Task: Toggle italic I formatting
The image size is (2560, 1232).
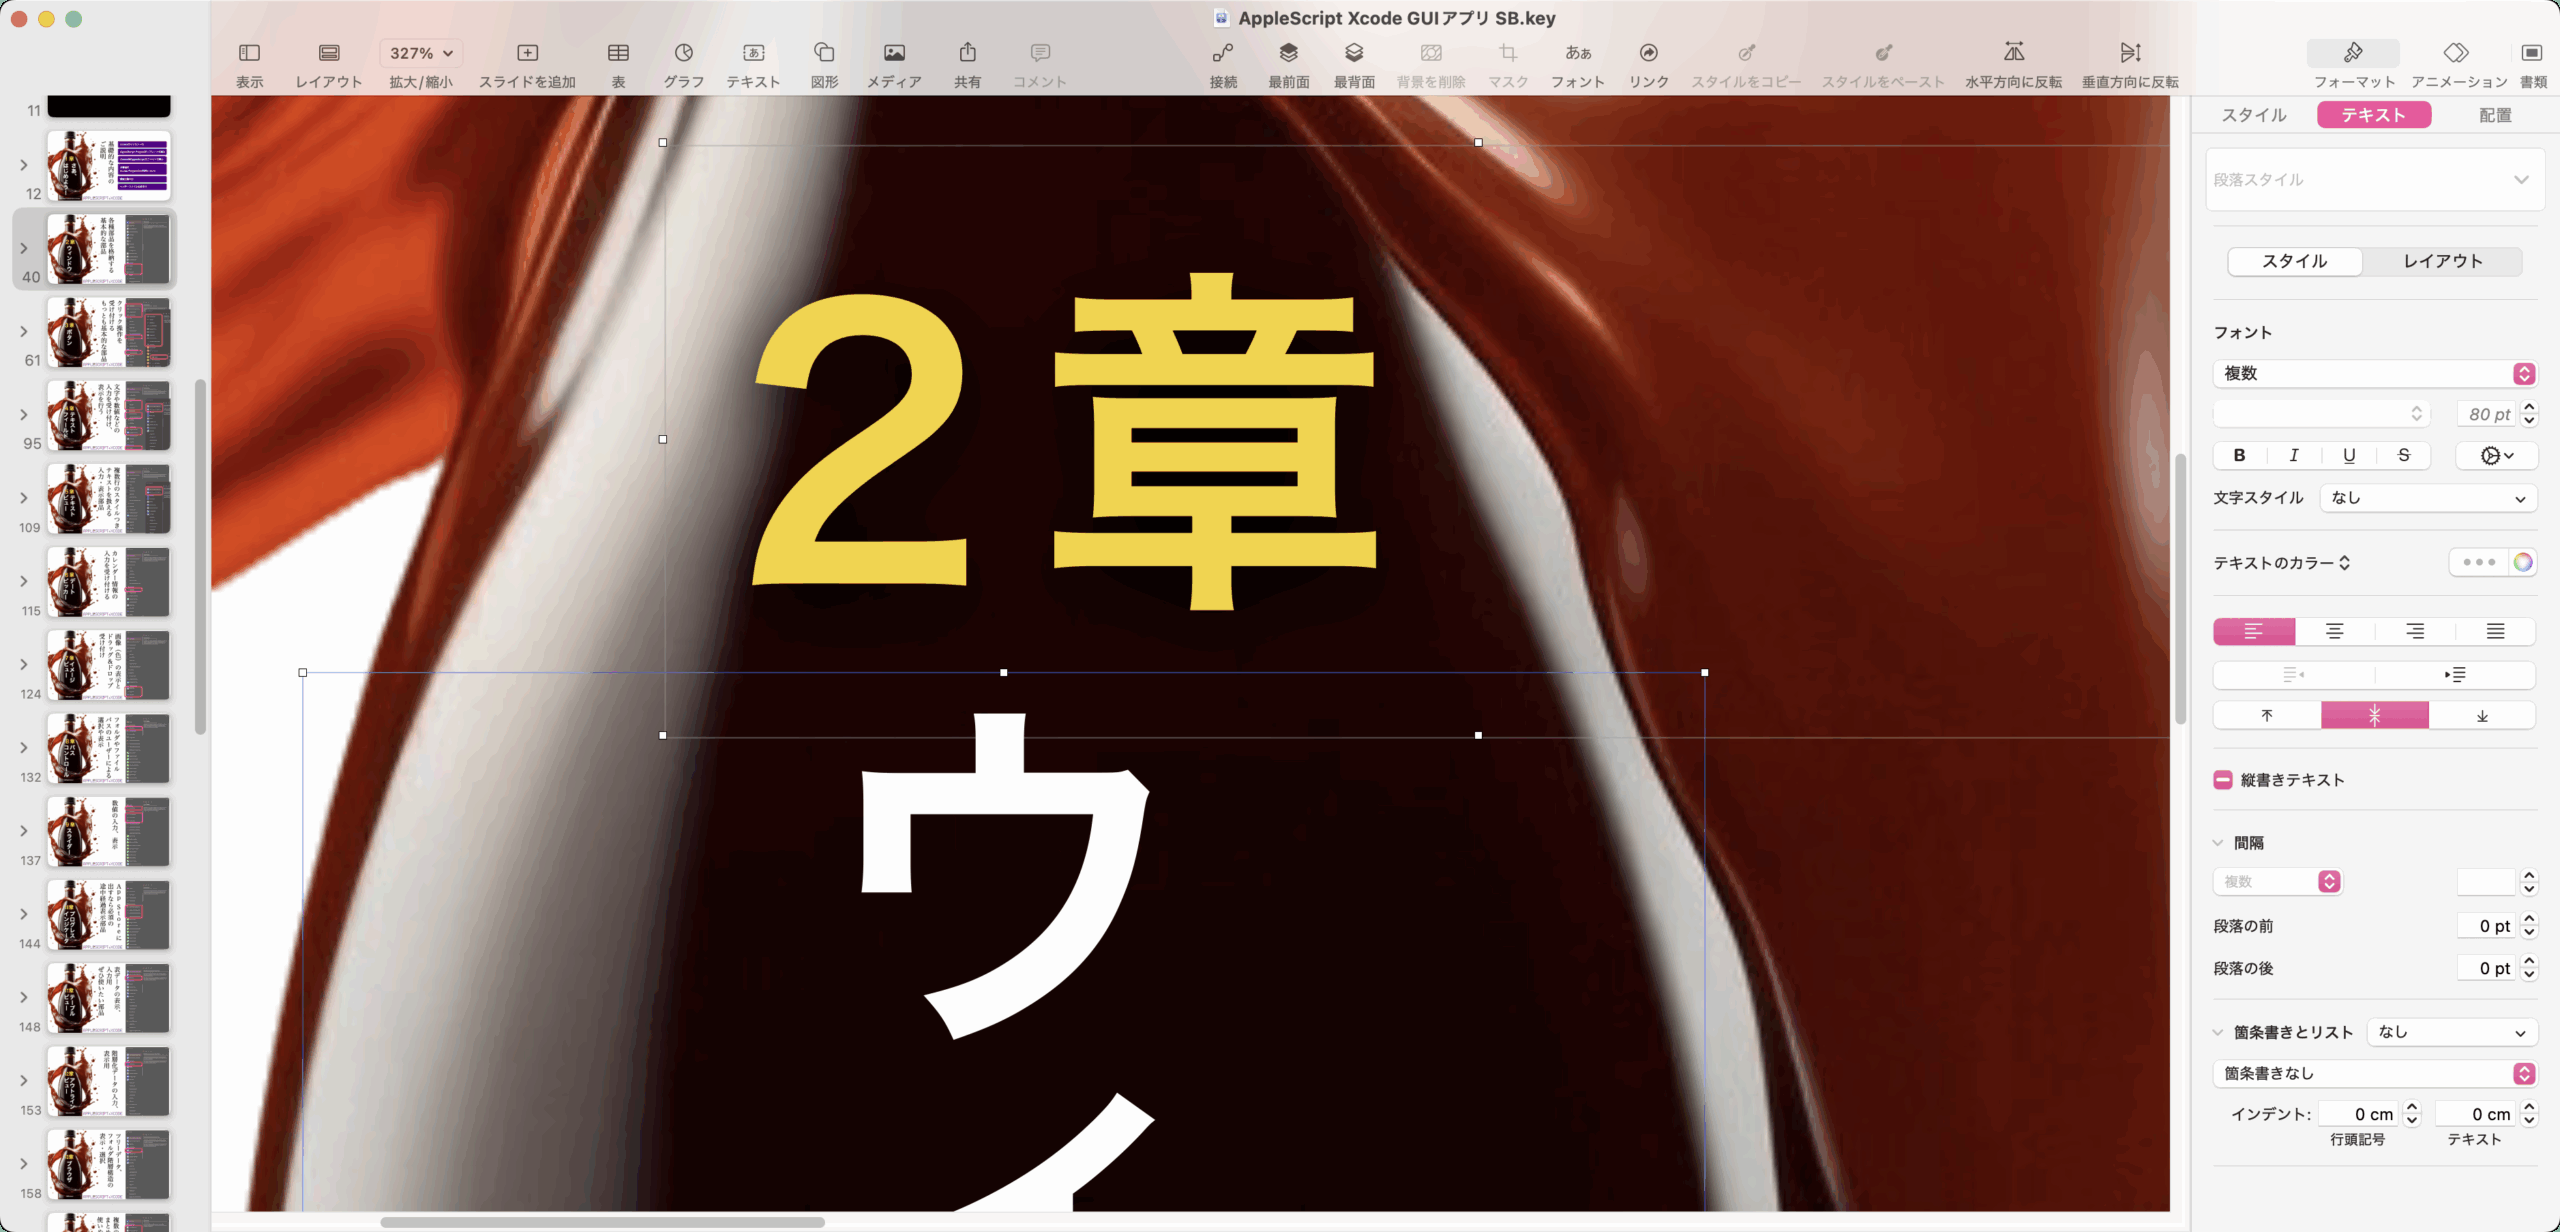Action: click(x=2294, y=456)
